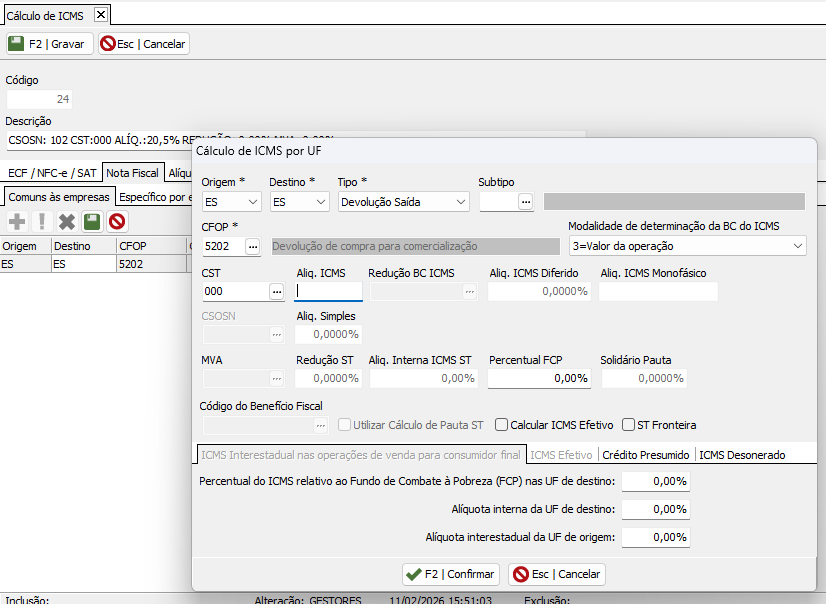826x604 pixels.
Task: Switch to the ICMS Desonerado tab
Action: tap(742, 455)
